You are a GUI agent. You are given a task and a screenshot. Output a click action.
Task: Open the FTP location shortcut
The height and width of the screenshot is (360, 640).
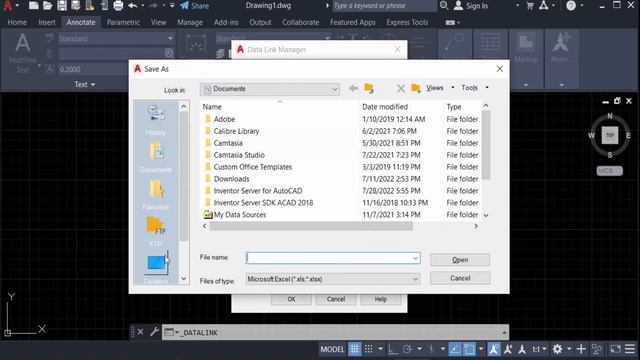[x=156, y=232]
